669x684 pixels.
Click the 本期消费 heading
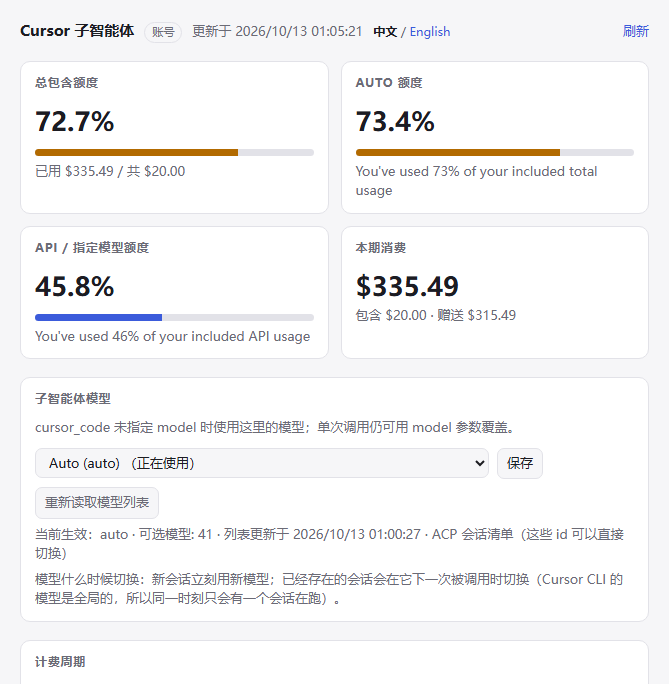tap(381, 247)
